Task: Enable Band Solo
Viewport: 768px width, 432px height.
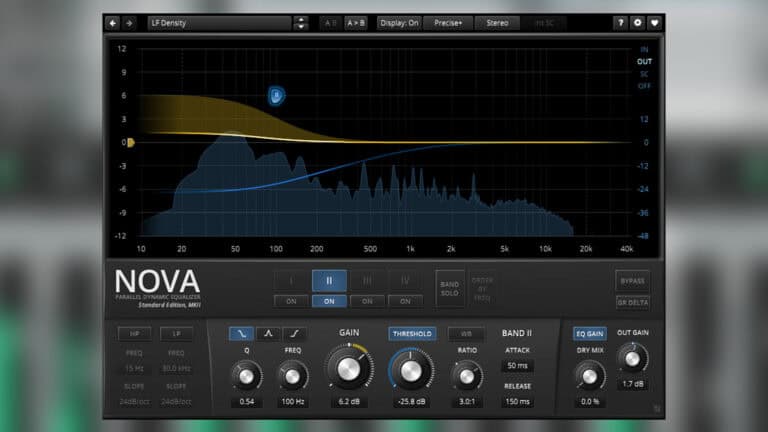Action: [450, 288]
